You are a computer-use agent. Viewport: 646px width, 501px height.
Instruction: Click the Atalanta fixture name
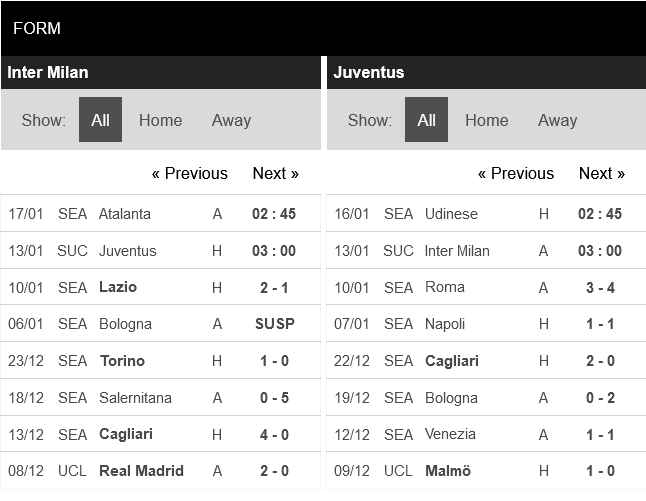[x=125, y=214]
